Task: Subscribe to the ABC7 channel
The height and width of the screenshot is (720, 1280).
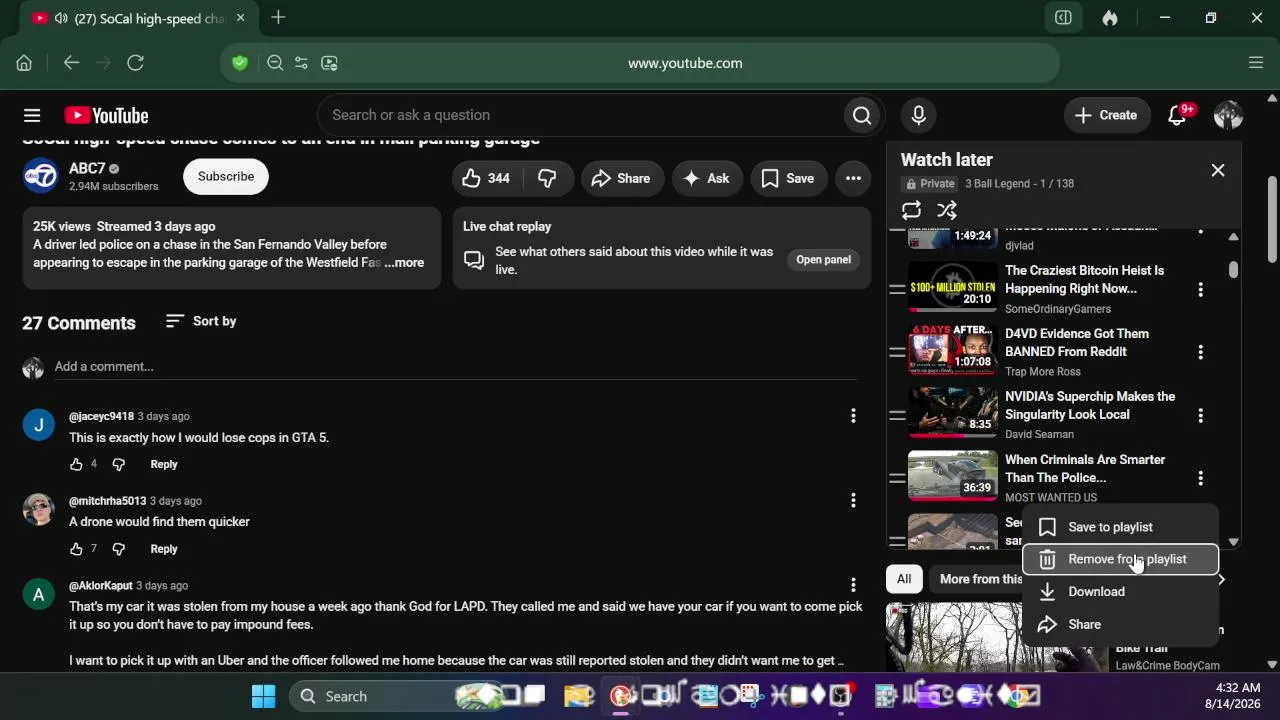Action: coord(226,176)
